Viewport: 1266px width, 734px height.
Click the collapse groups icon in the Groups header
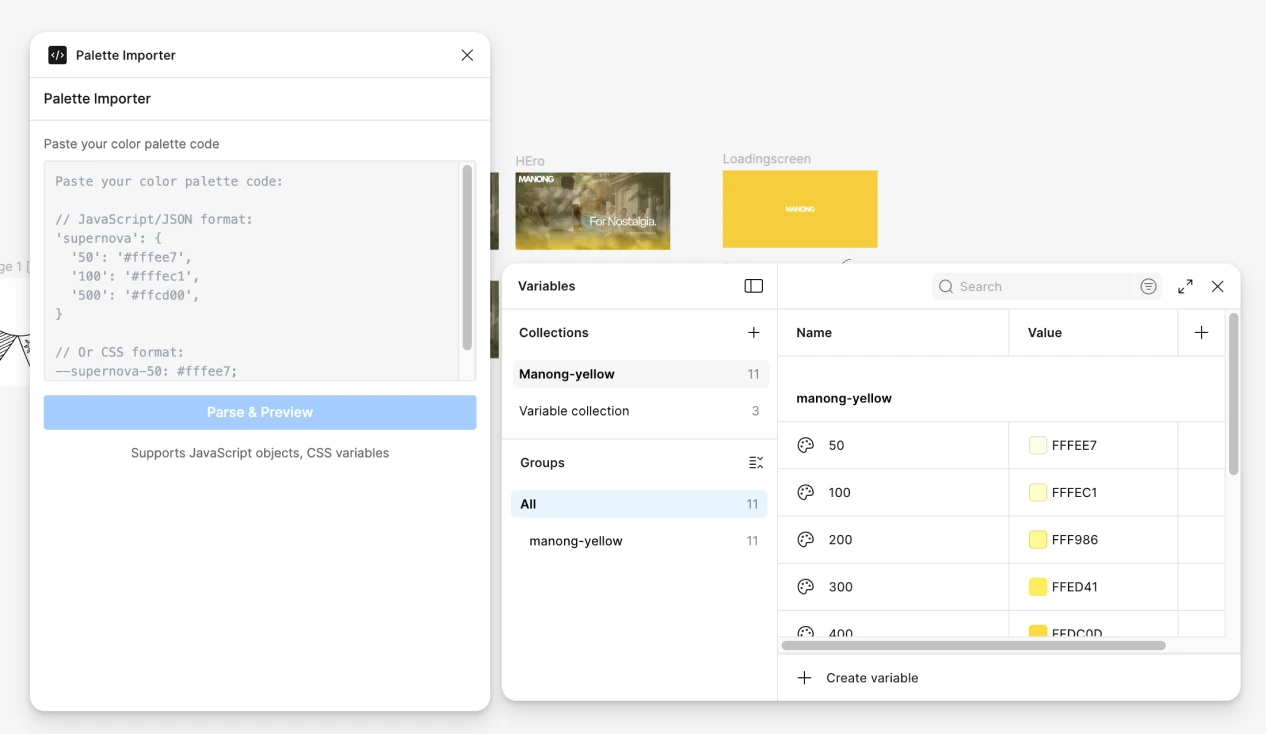pyautogui.click(x=755, y=462)
